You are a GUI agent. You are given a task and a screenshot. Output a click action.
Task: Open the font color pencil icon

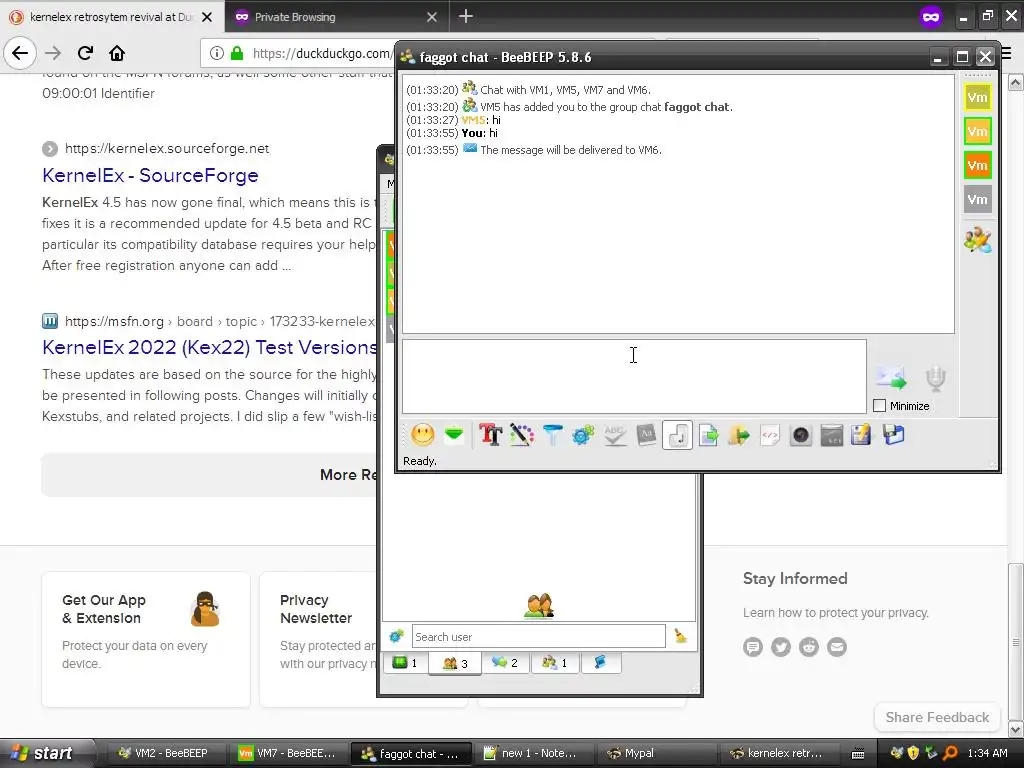tap(521, 435)
